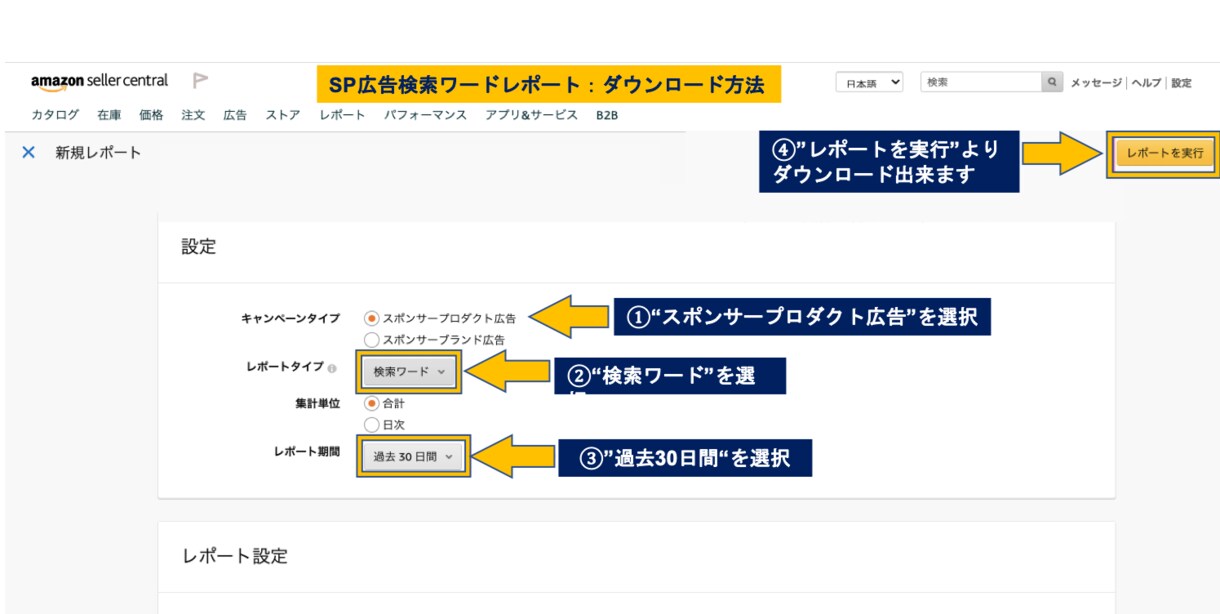This screenshot has width=1220, height=614.
Task: Open the 過去 30 日間 period dropdown
Action: [413, 456]
